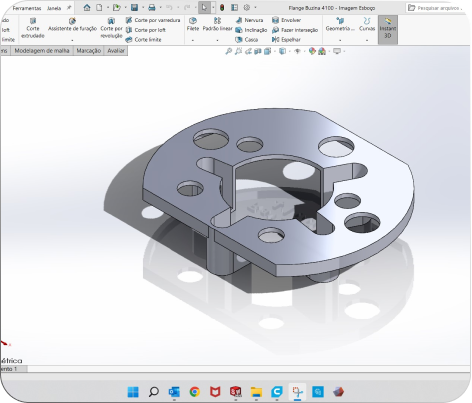Open the Windows Start button

pyautogui.click(x=133, y=392)
